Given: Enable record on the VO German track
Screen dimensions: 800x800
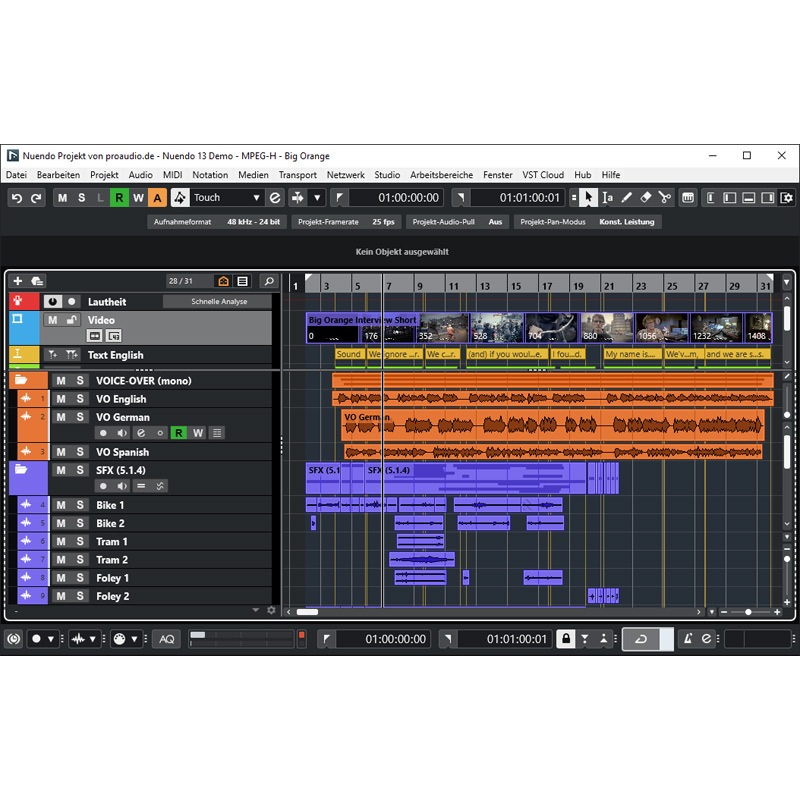Looking at the screenshot, I should coord(103,433).
